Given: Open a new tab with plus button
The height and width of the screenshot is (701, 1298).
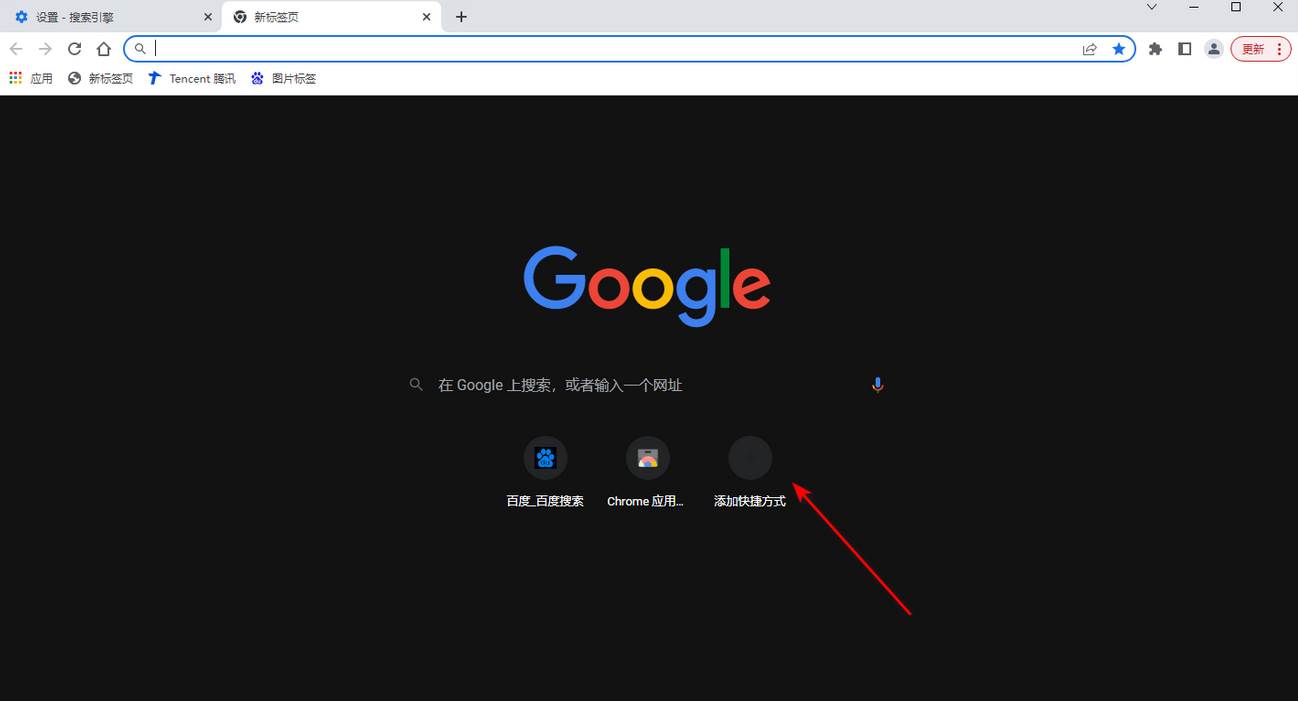Looking at the screenshot, I should 461,17.
